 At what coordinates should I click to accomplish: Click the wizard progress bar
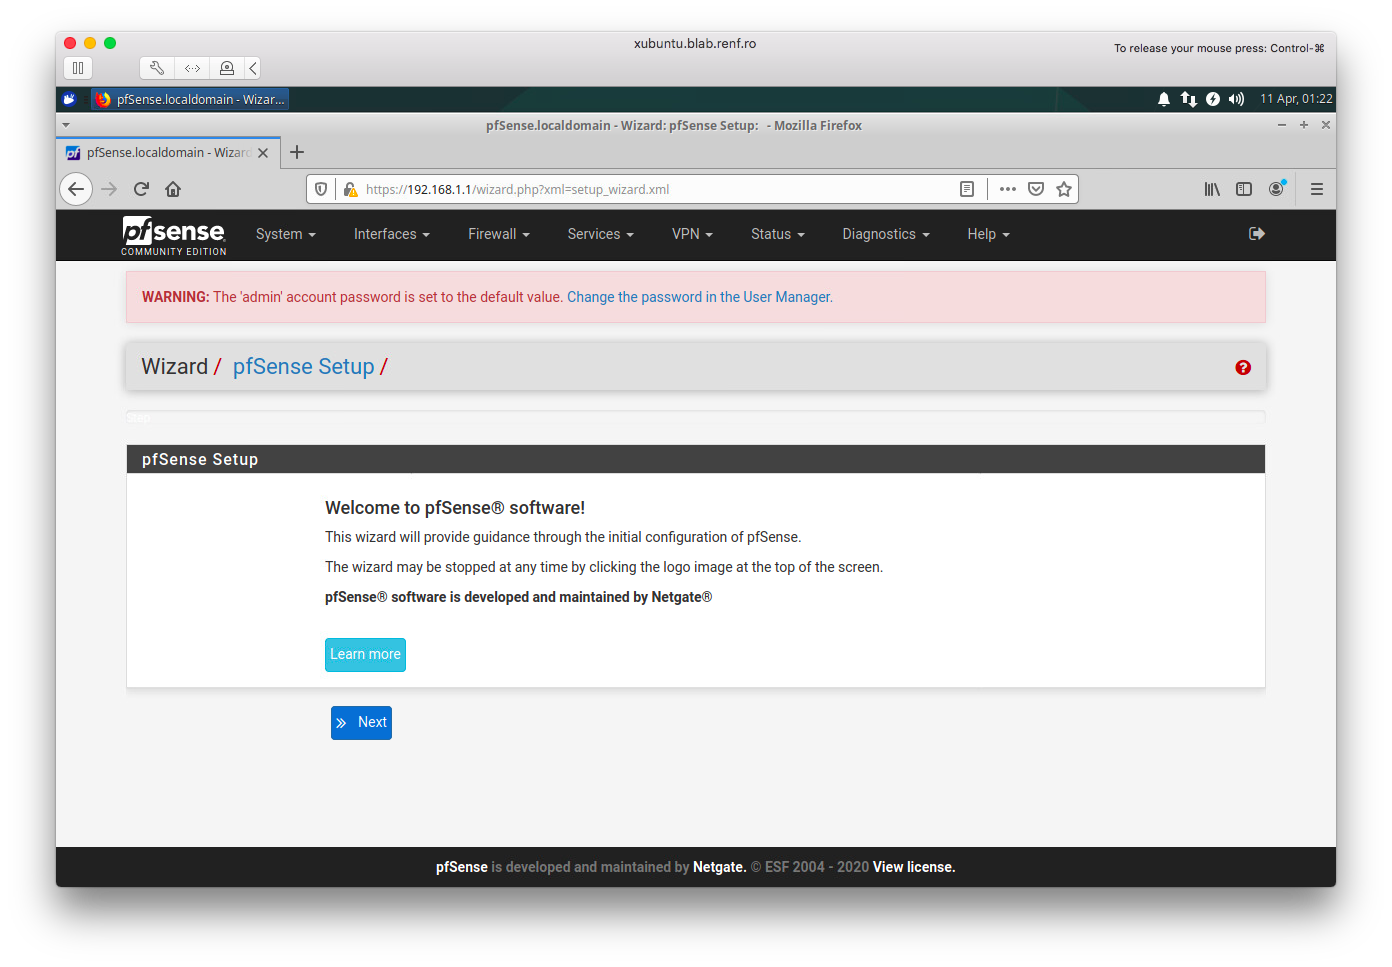coord(696,417)
